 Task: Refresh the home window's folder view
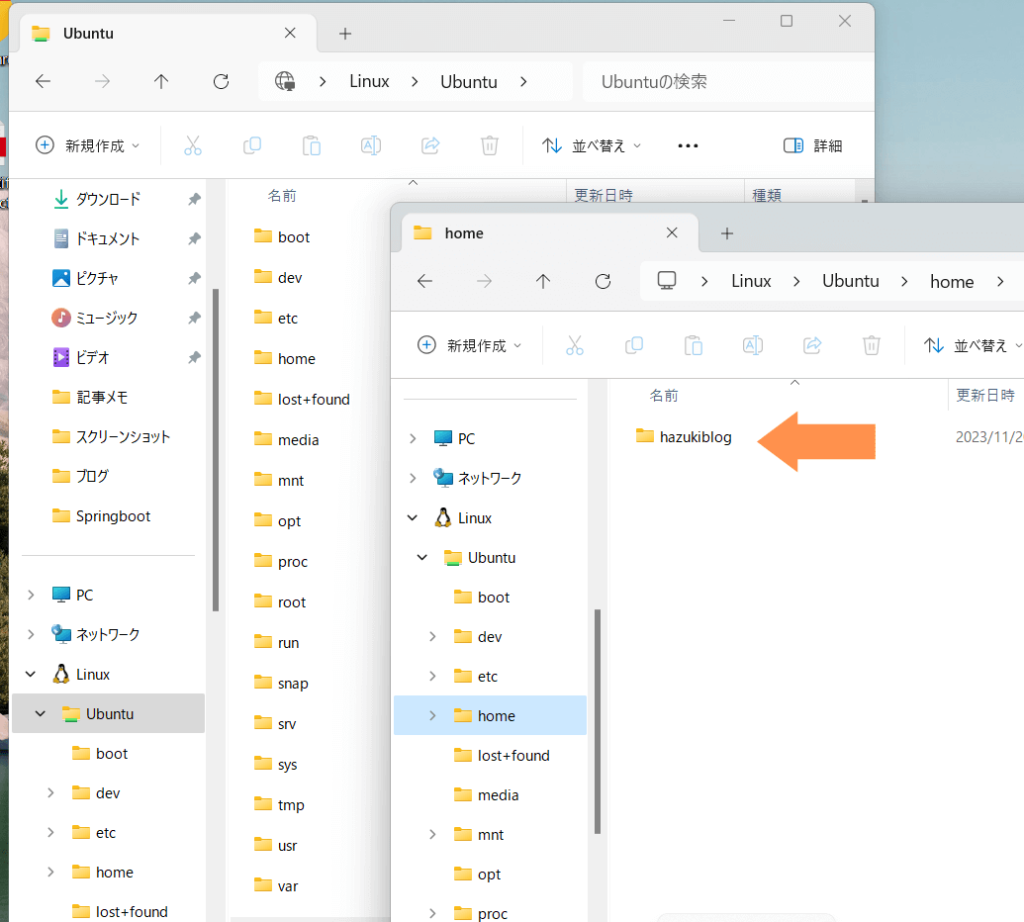[x=603, y=281]
